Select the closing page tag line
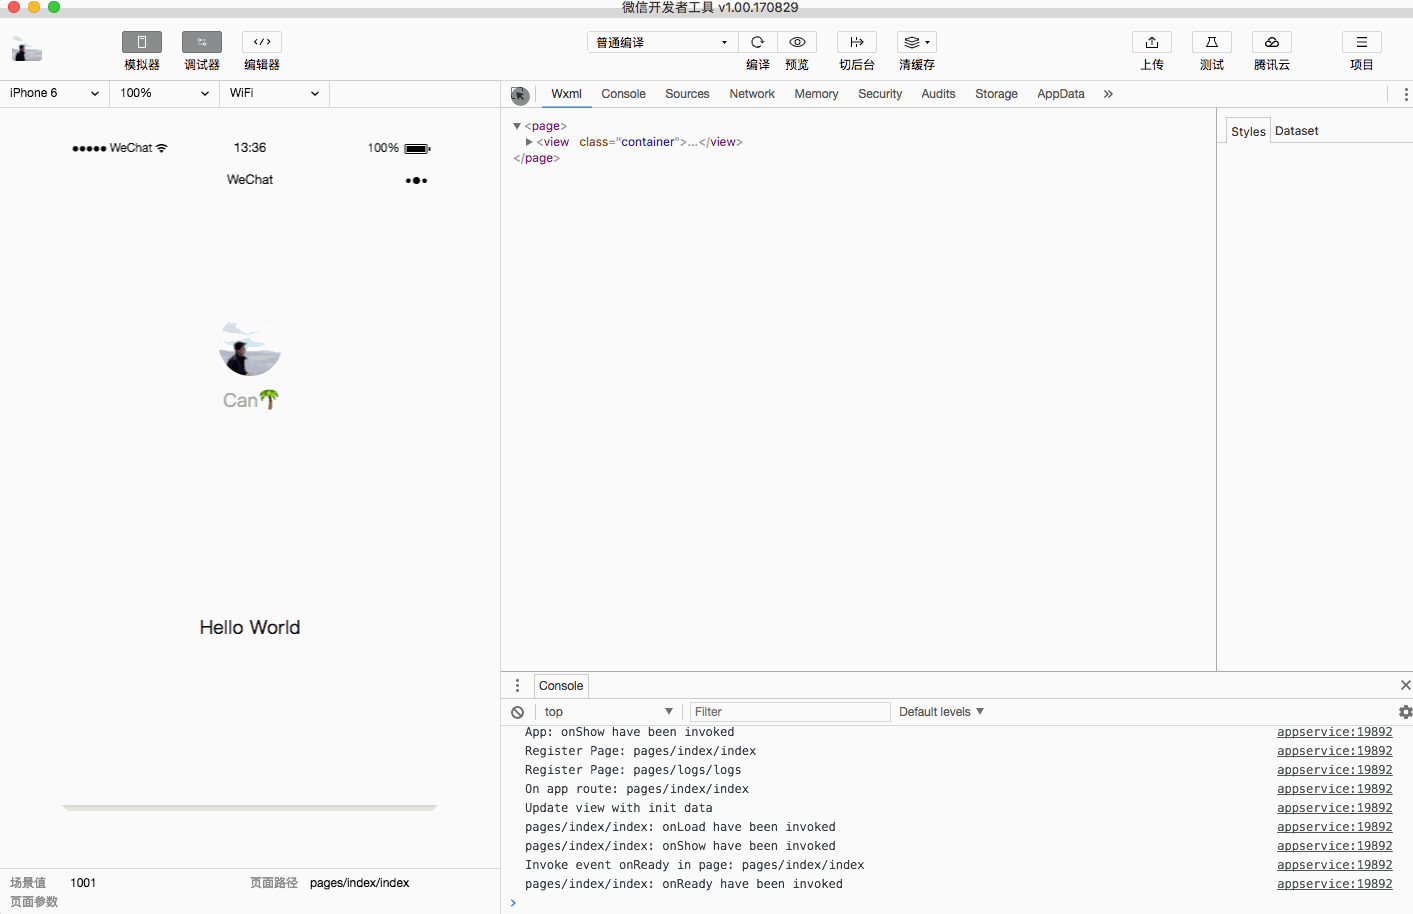 537,158
